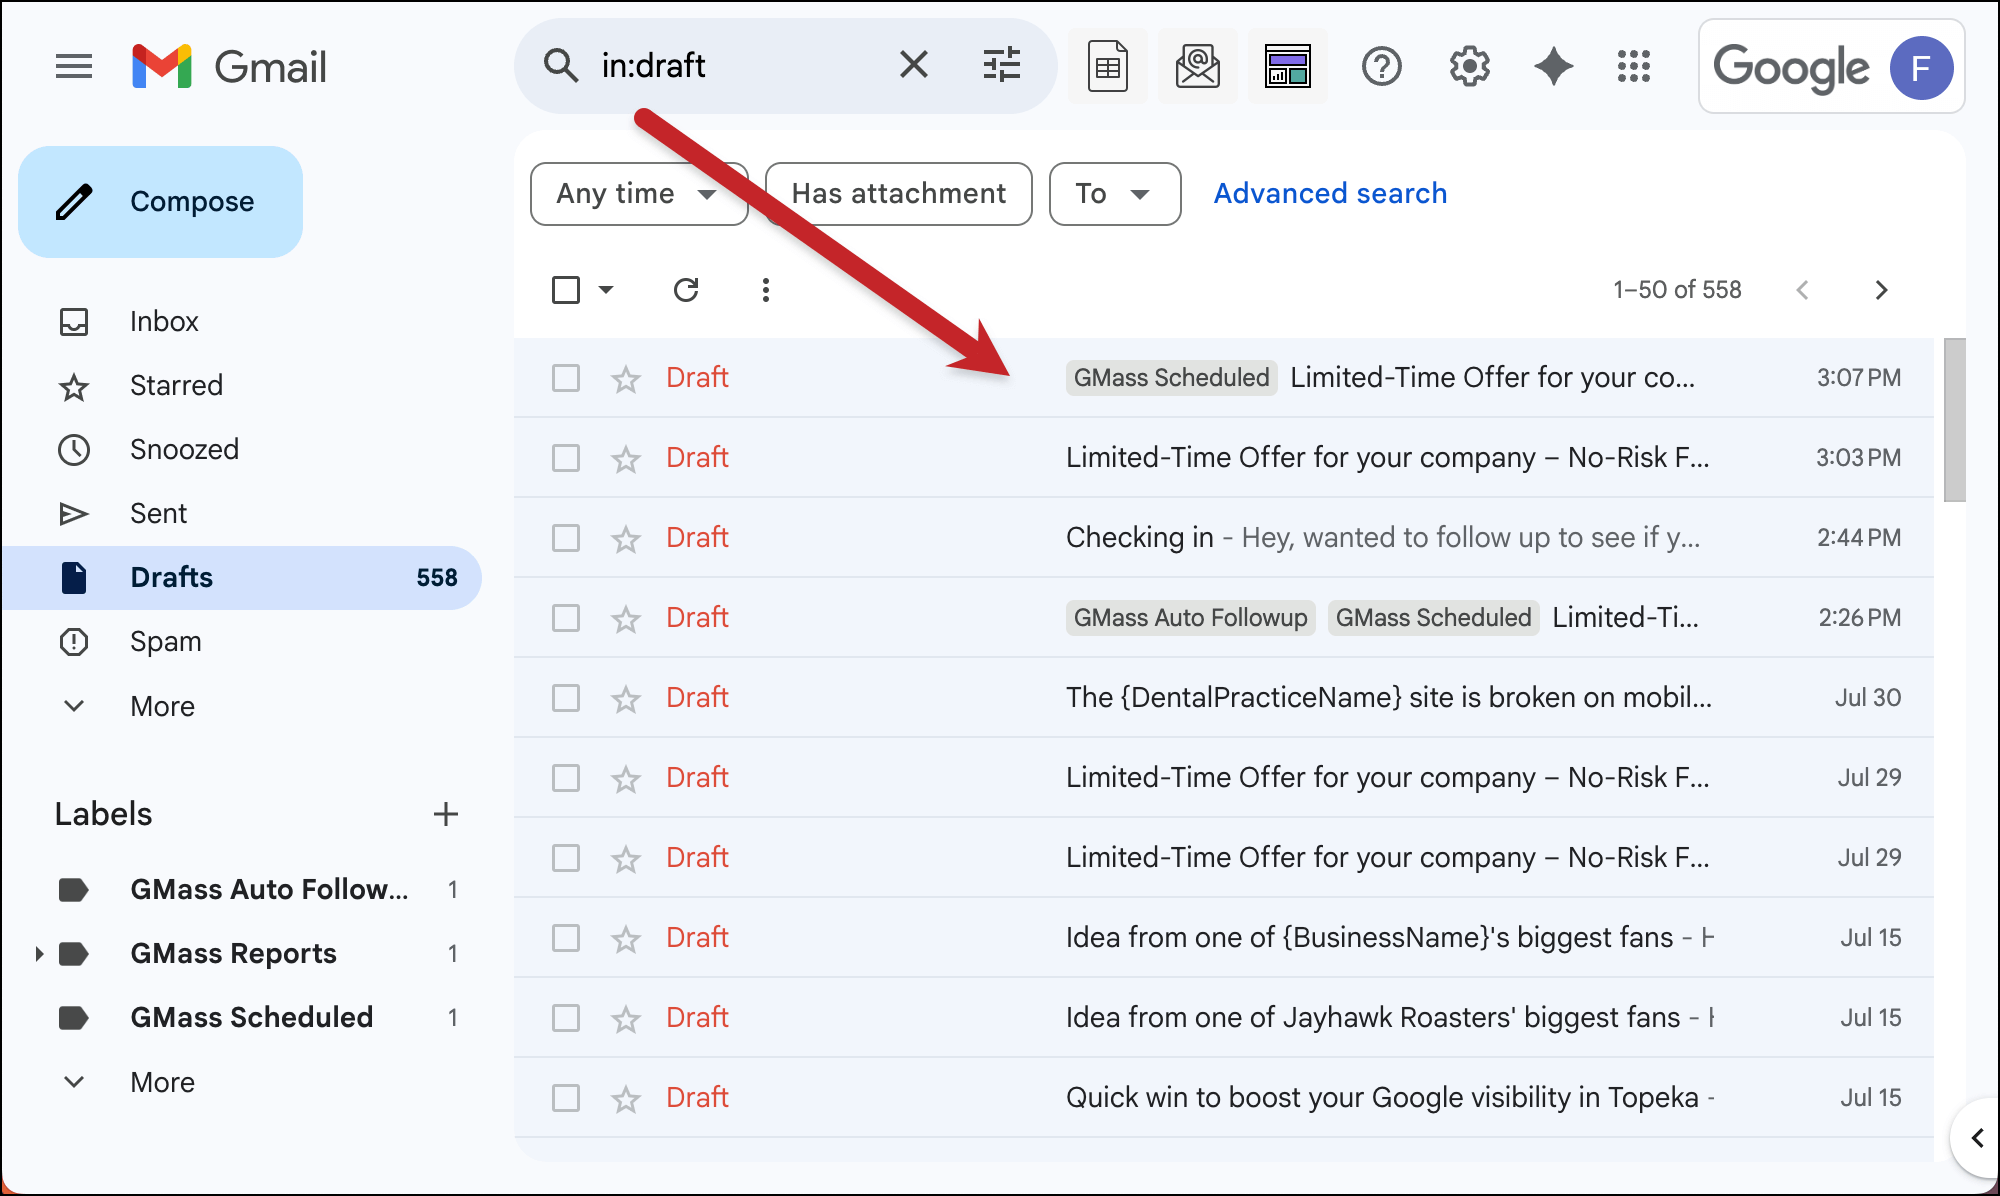Clear the search with the X icon
This screenshot has width=2000, height=1196.
coord(913,66)
